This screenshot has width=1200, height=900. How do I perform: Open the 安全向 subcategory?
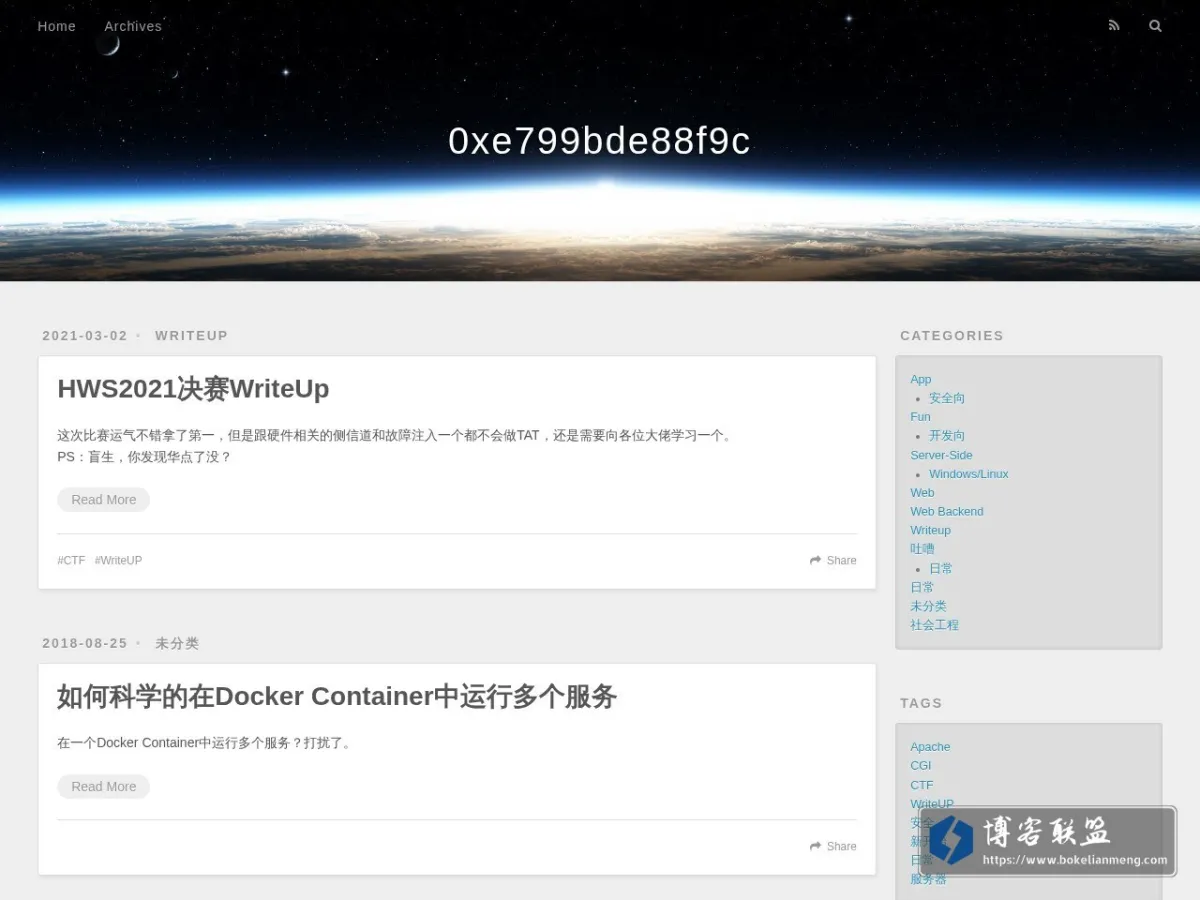(947, 398)
